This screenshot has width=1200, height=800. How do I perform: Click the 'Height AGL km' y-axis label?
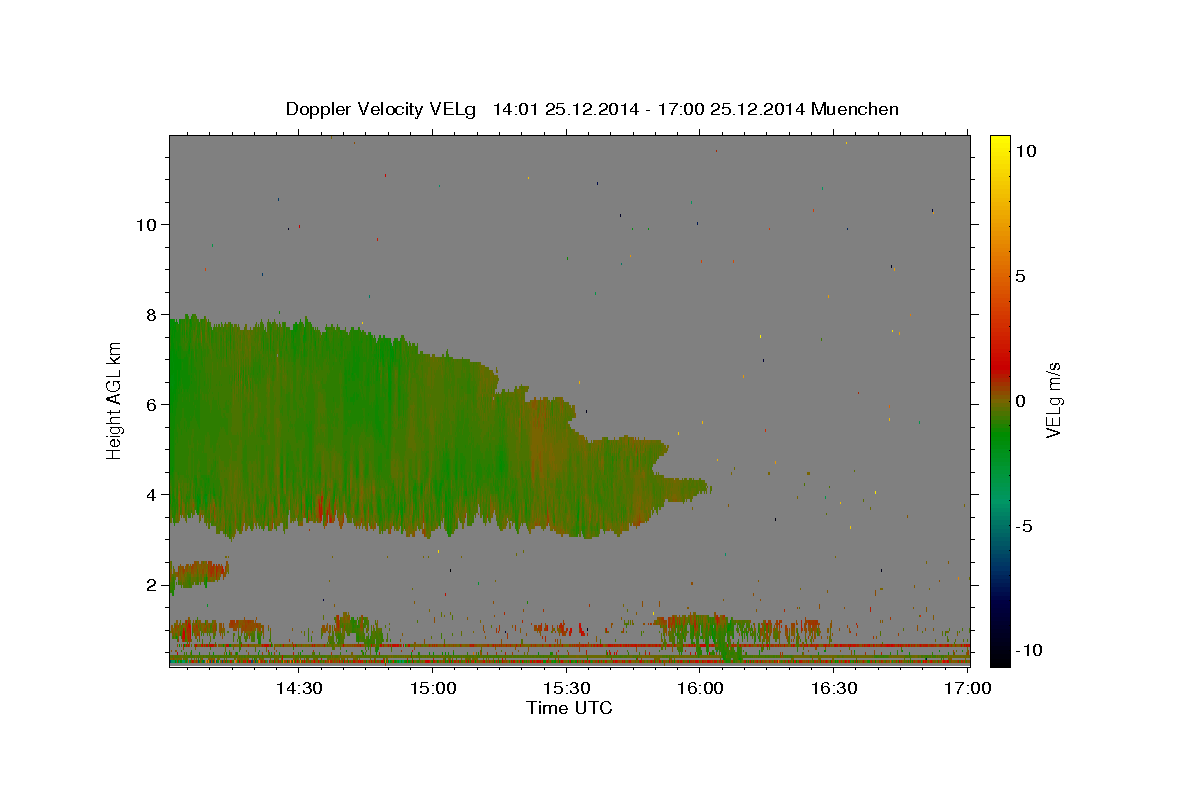[115, 401]
